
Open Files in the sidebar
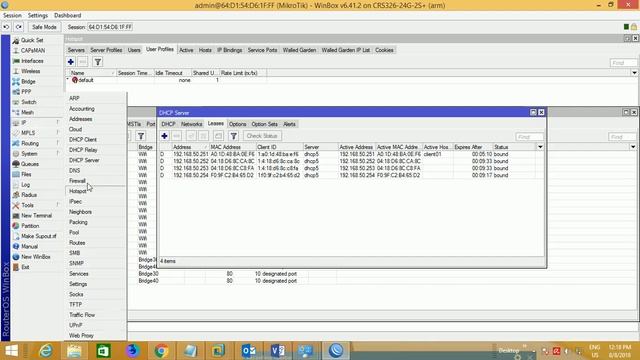click(26, 174)
